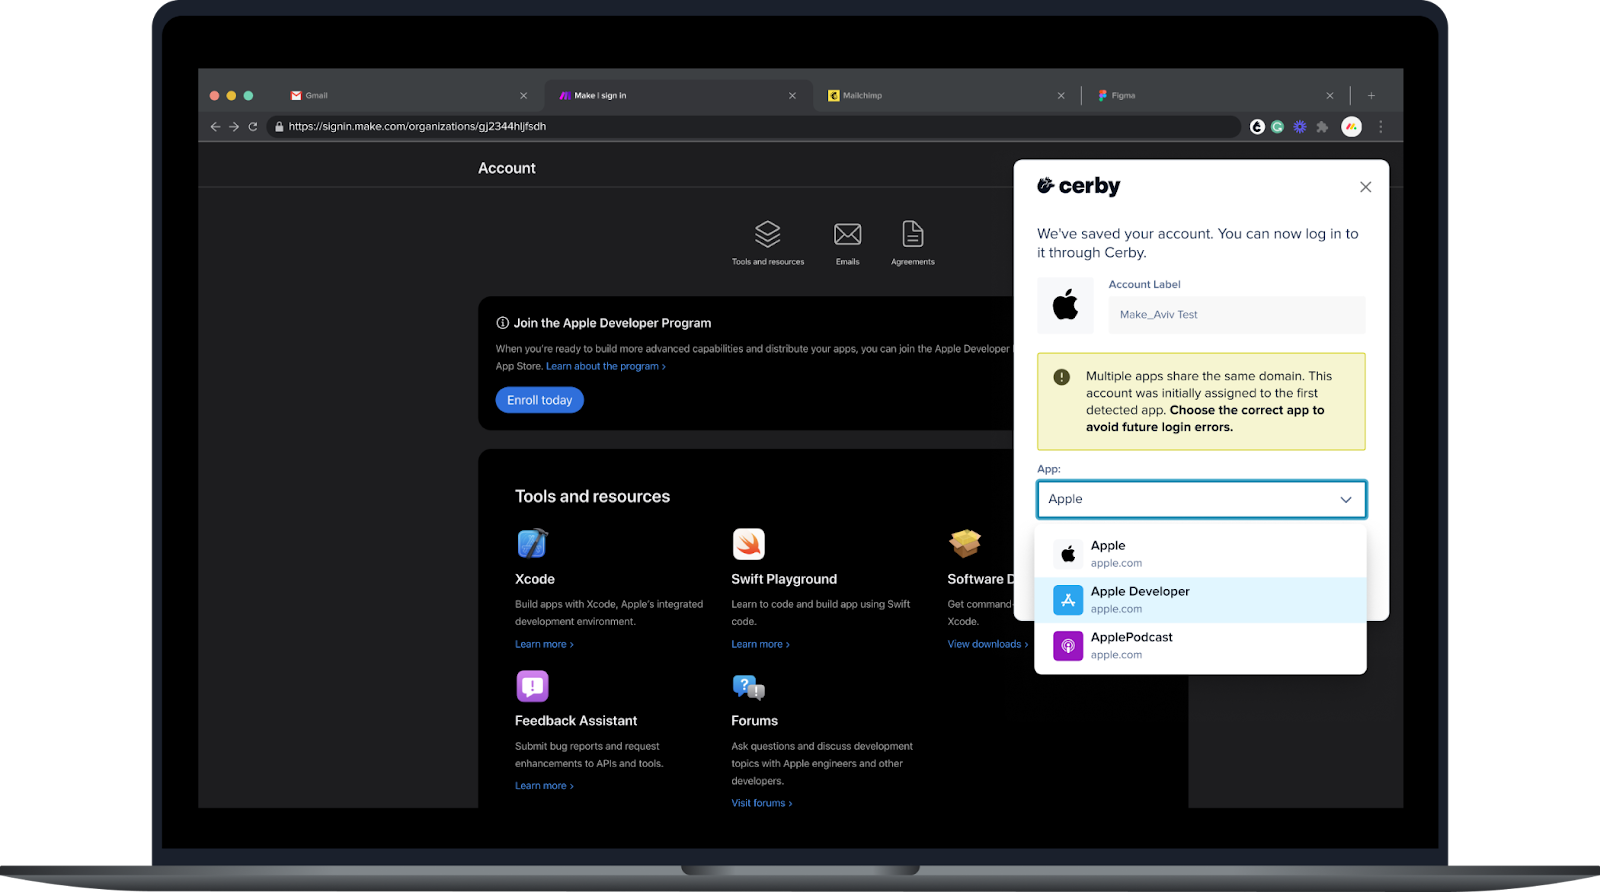Click the Xcode app icon
Viewport: 1600px width, 892px height.
point(532,544)
